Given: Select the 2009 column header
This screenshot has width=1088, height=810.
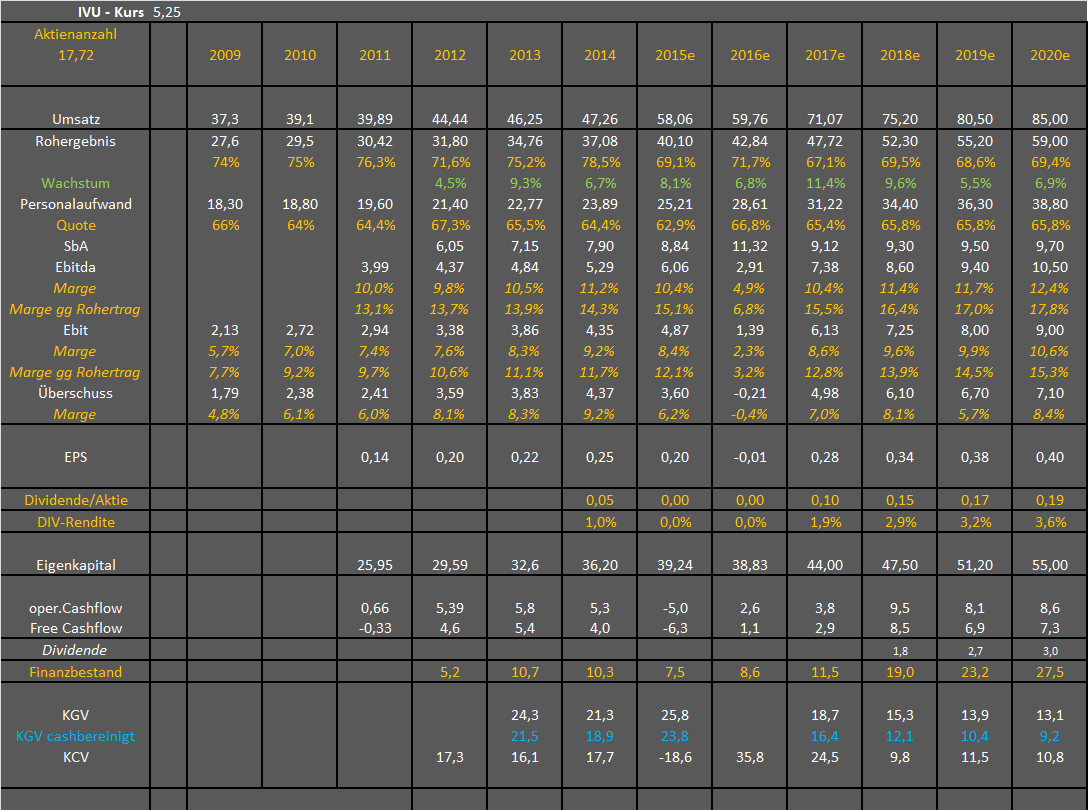Looking at the screenshot, I should 225,55.
